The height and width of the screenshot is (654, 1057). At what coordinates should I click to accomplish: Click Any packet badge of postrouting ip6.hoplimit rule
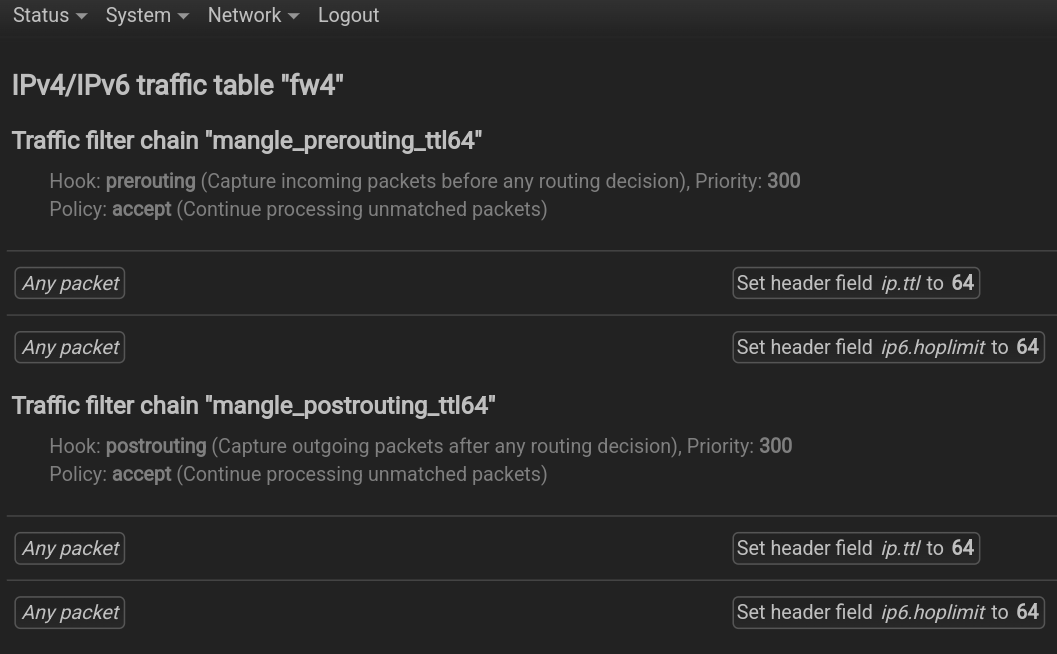tap(70, 612)
